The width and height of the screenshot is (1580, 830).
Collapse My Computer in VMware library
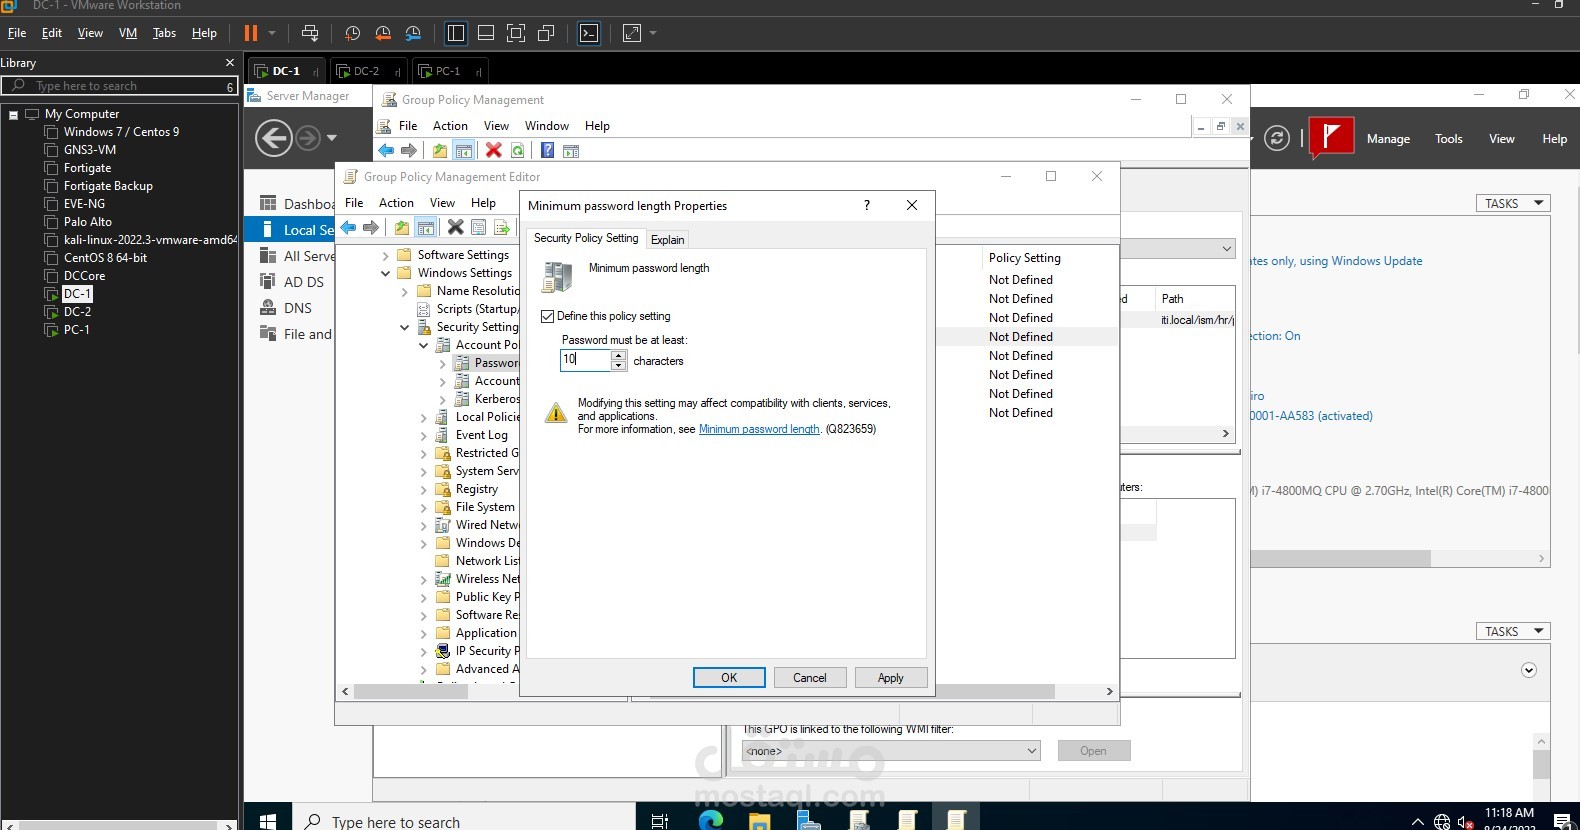(14, 115)
